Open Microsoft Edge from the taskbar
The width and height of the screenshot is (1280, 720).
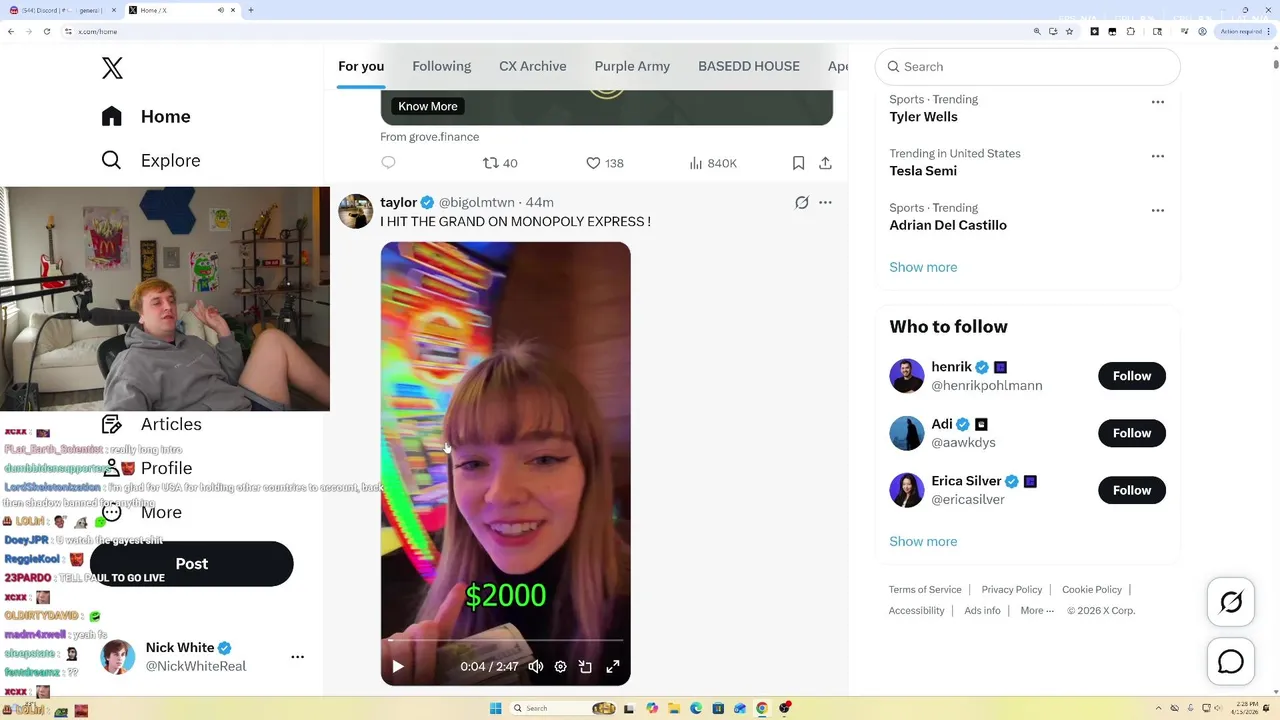(x=696, y=708)
